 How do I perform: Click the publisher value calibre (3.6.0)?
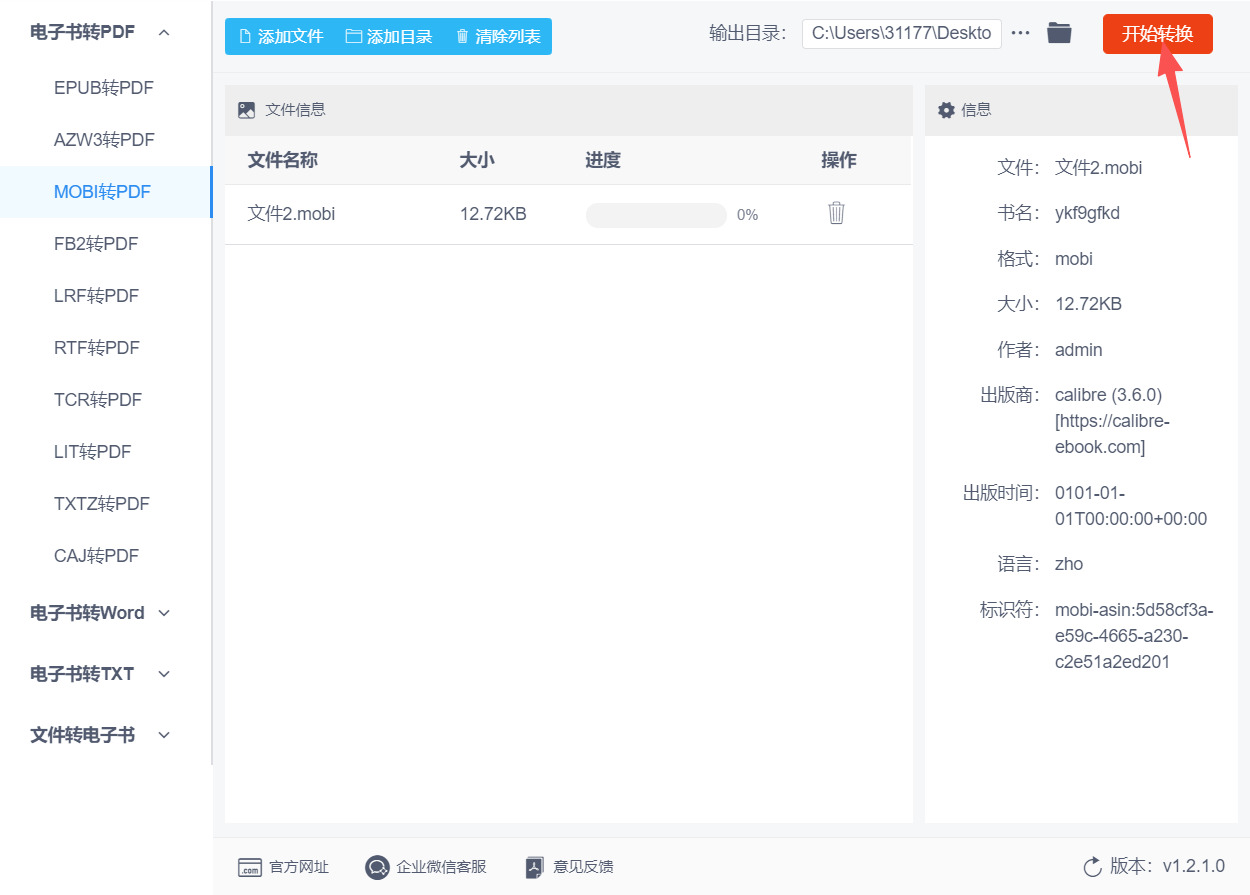point(1108,395)
